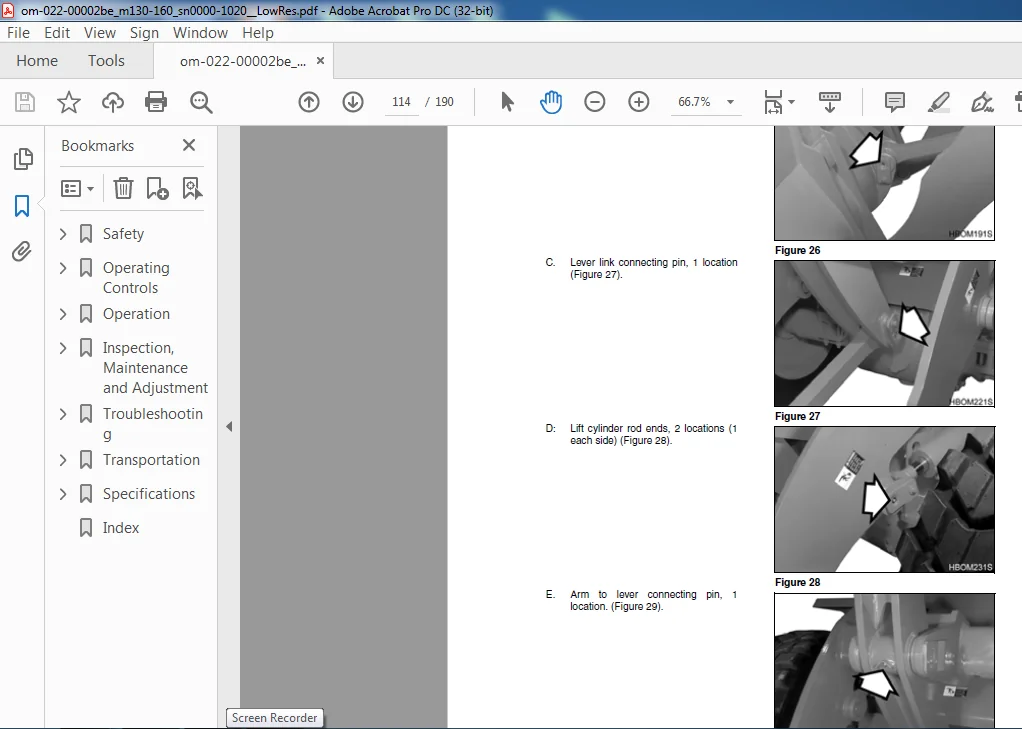Click the Screen Recorder label

274,717
